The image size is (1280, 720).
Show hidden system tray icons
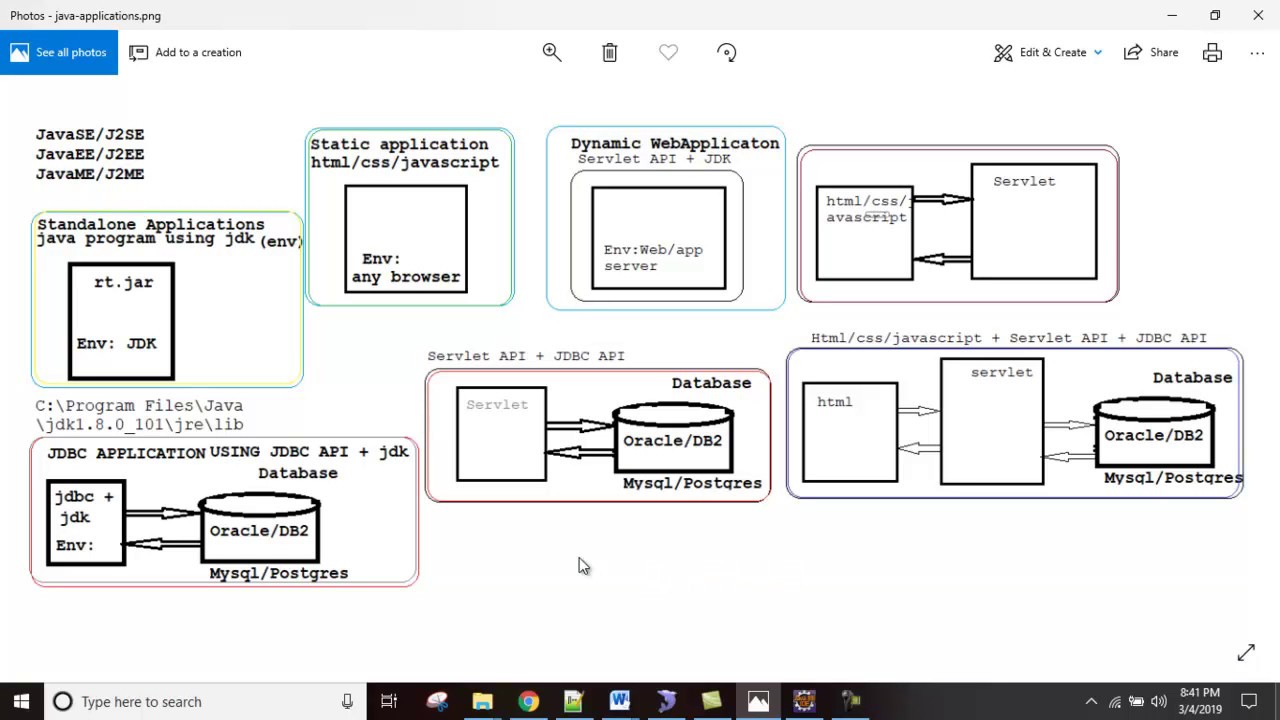[1091, 701]
